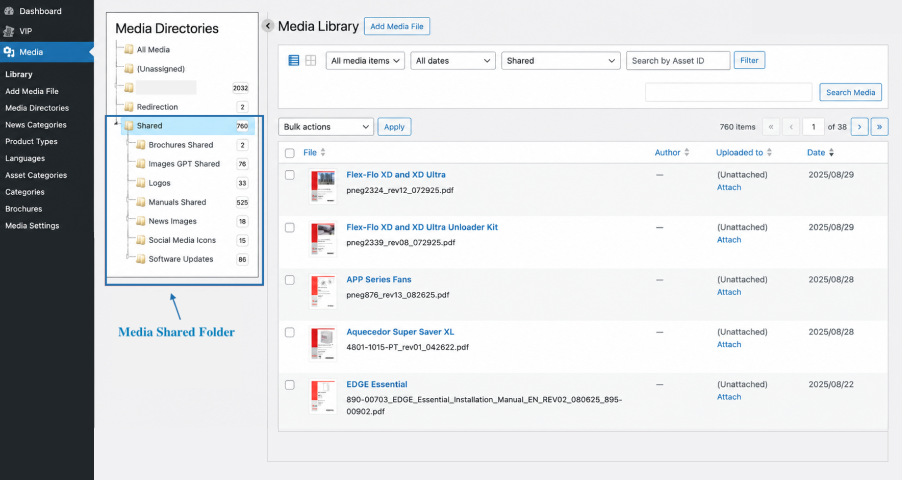The width and height of the screenshot is (902, 480).
Task: Click the Logos folder icon
Action: click(x=140, y=183)
